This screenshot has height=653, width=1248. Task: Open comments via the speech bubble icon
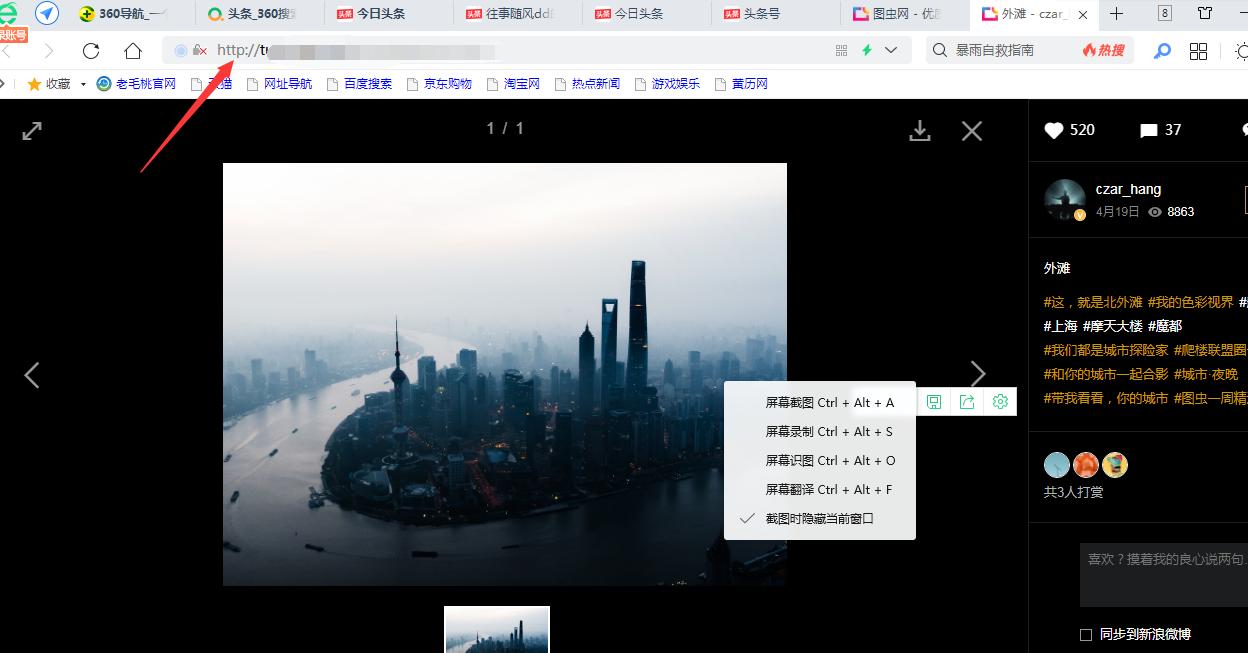point(1148,129)
